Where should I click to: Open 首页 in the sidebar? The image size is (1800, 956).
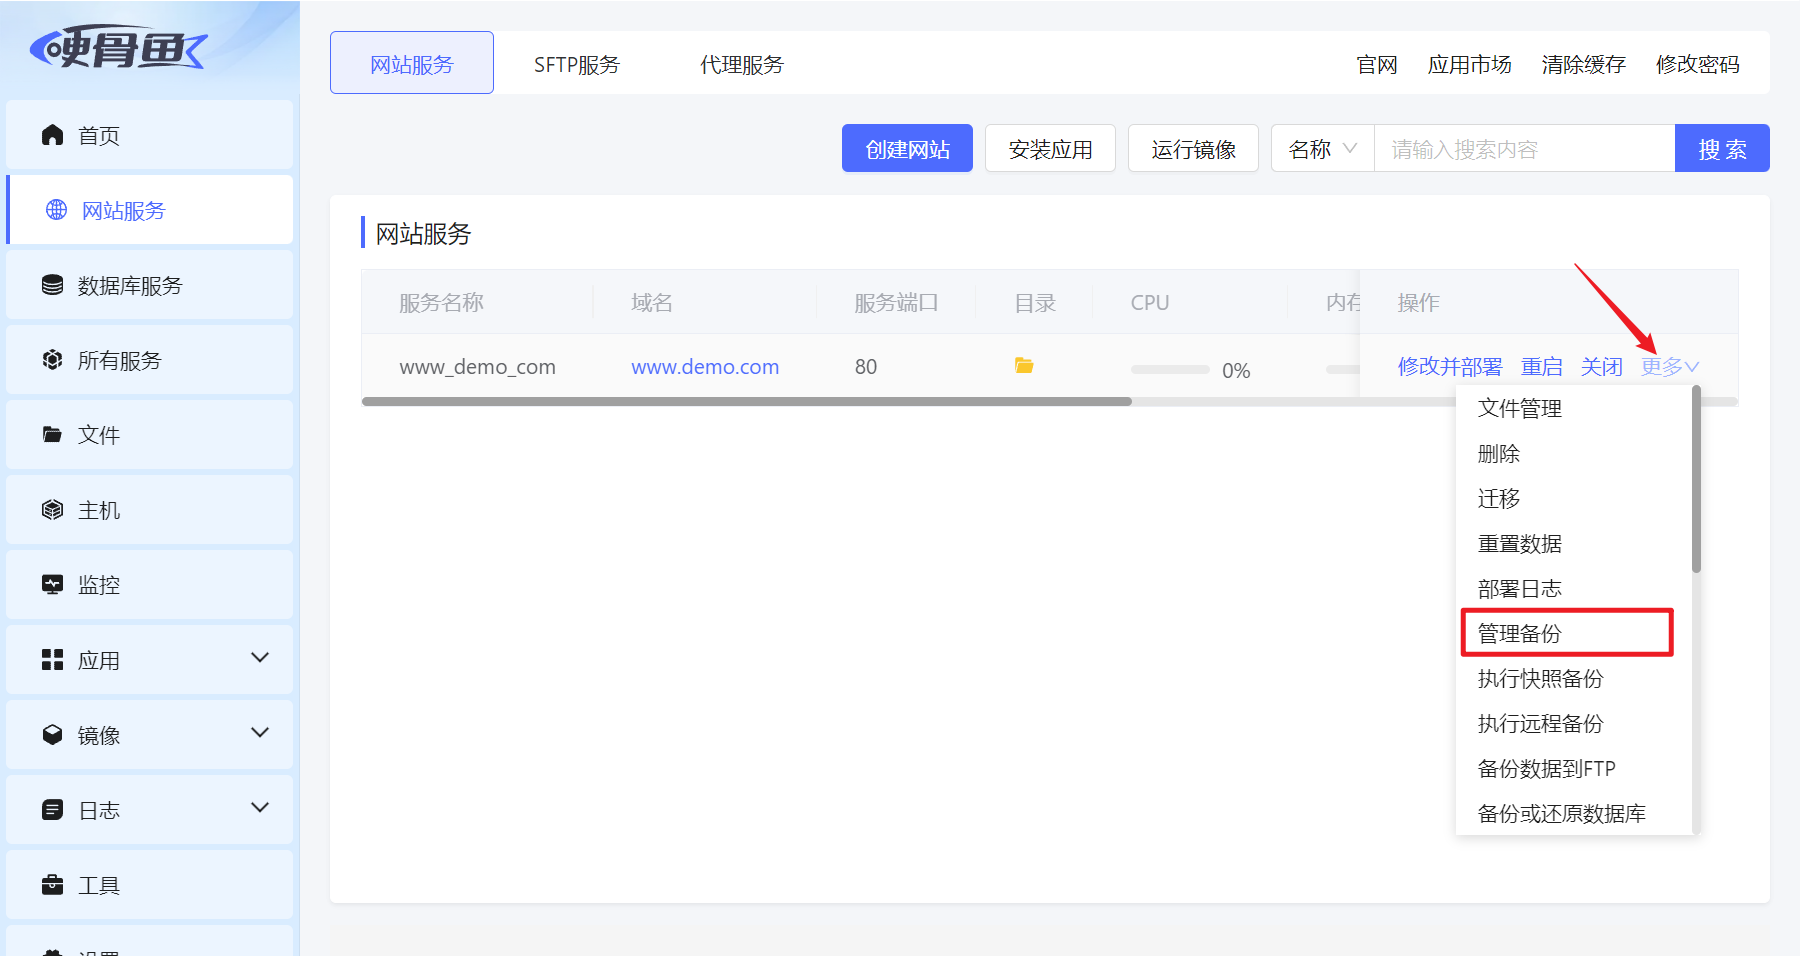click(150, 135)
